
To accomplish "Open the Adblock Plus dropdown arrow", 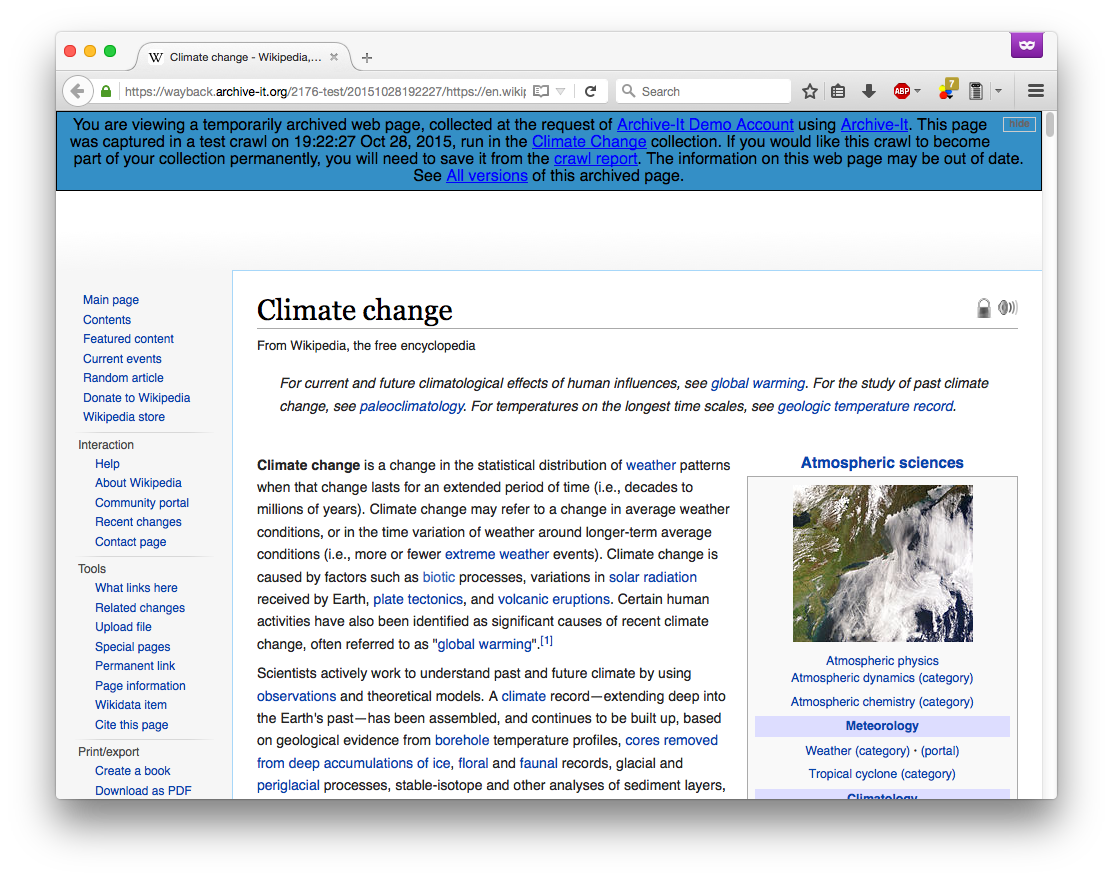I will pos(918,91).
